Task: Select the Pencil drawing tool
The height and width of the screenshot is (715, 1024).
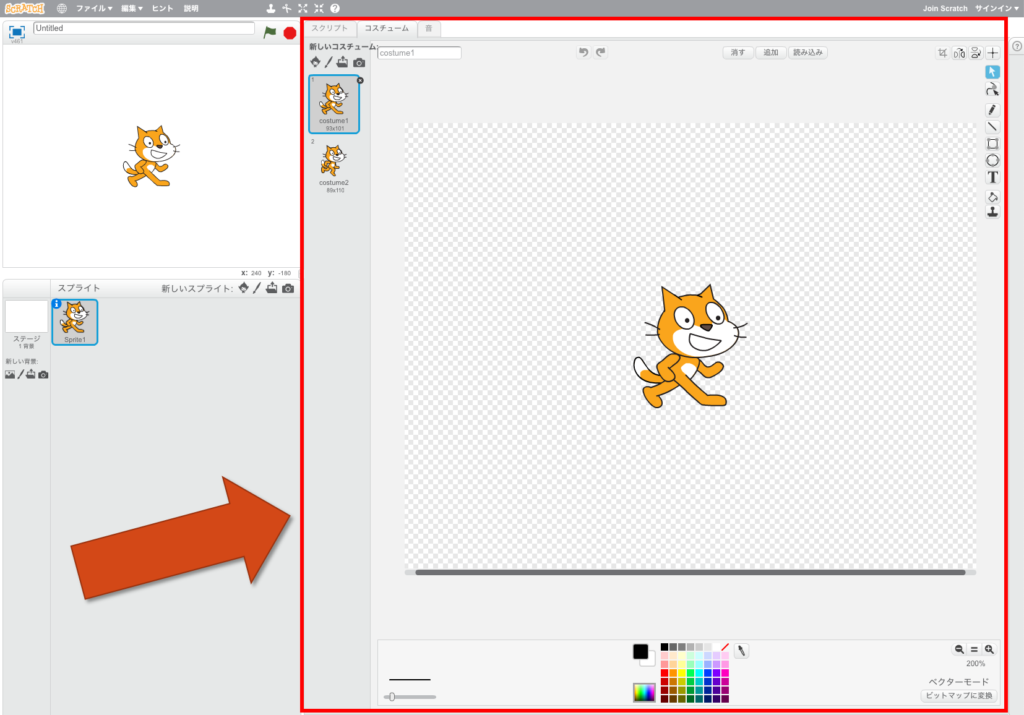Action: (x=992, y=109)
